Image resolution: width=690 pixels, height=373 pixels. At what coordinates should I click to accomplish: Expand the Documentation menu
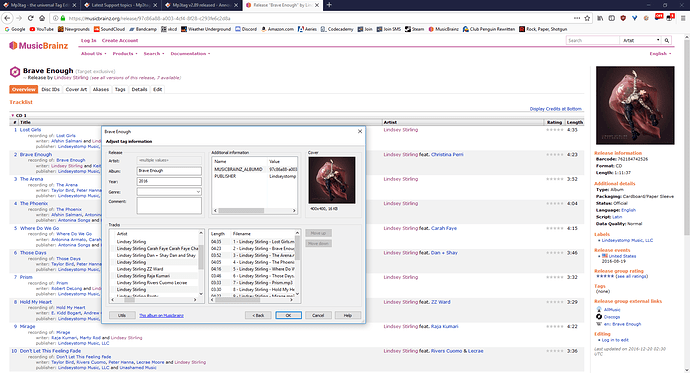[x=190, y=54]
